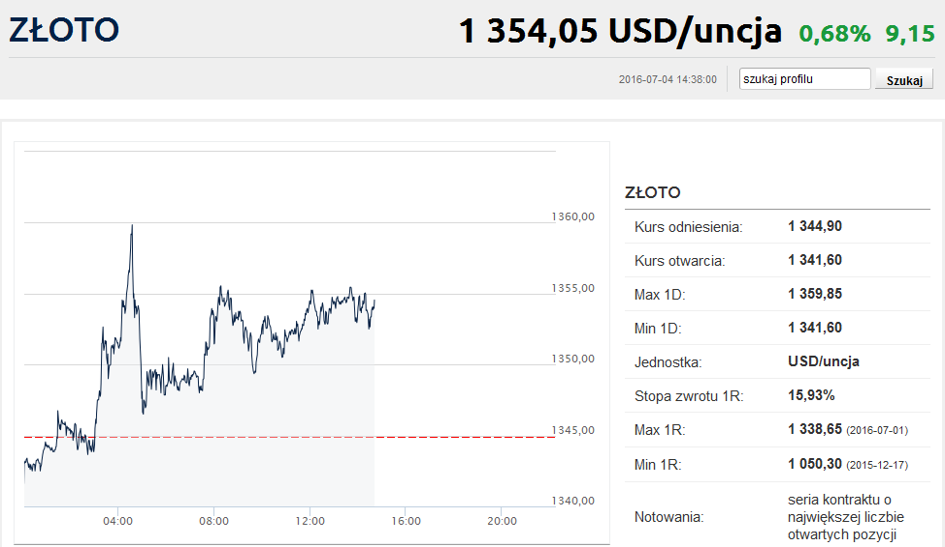Click the green 0,68% change value
Image resolution: width=945 pixels, height=547 pixels.
835,34
